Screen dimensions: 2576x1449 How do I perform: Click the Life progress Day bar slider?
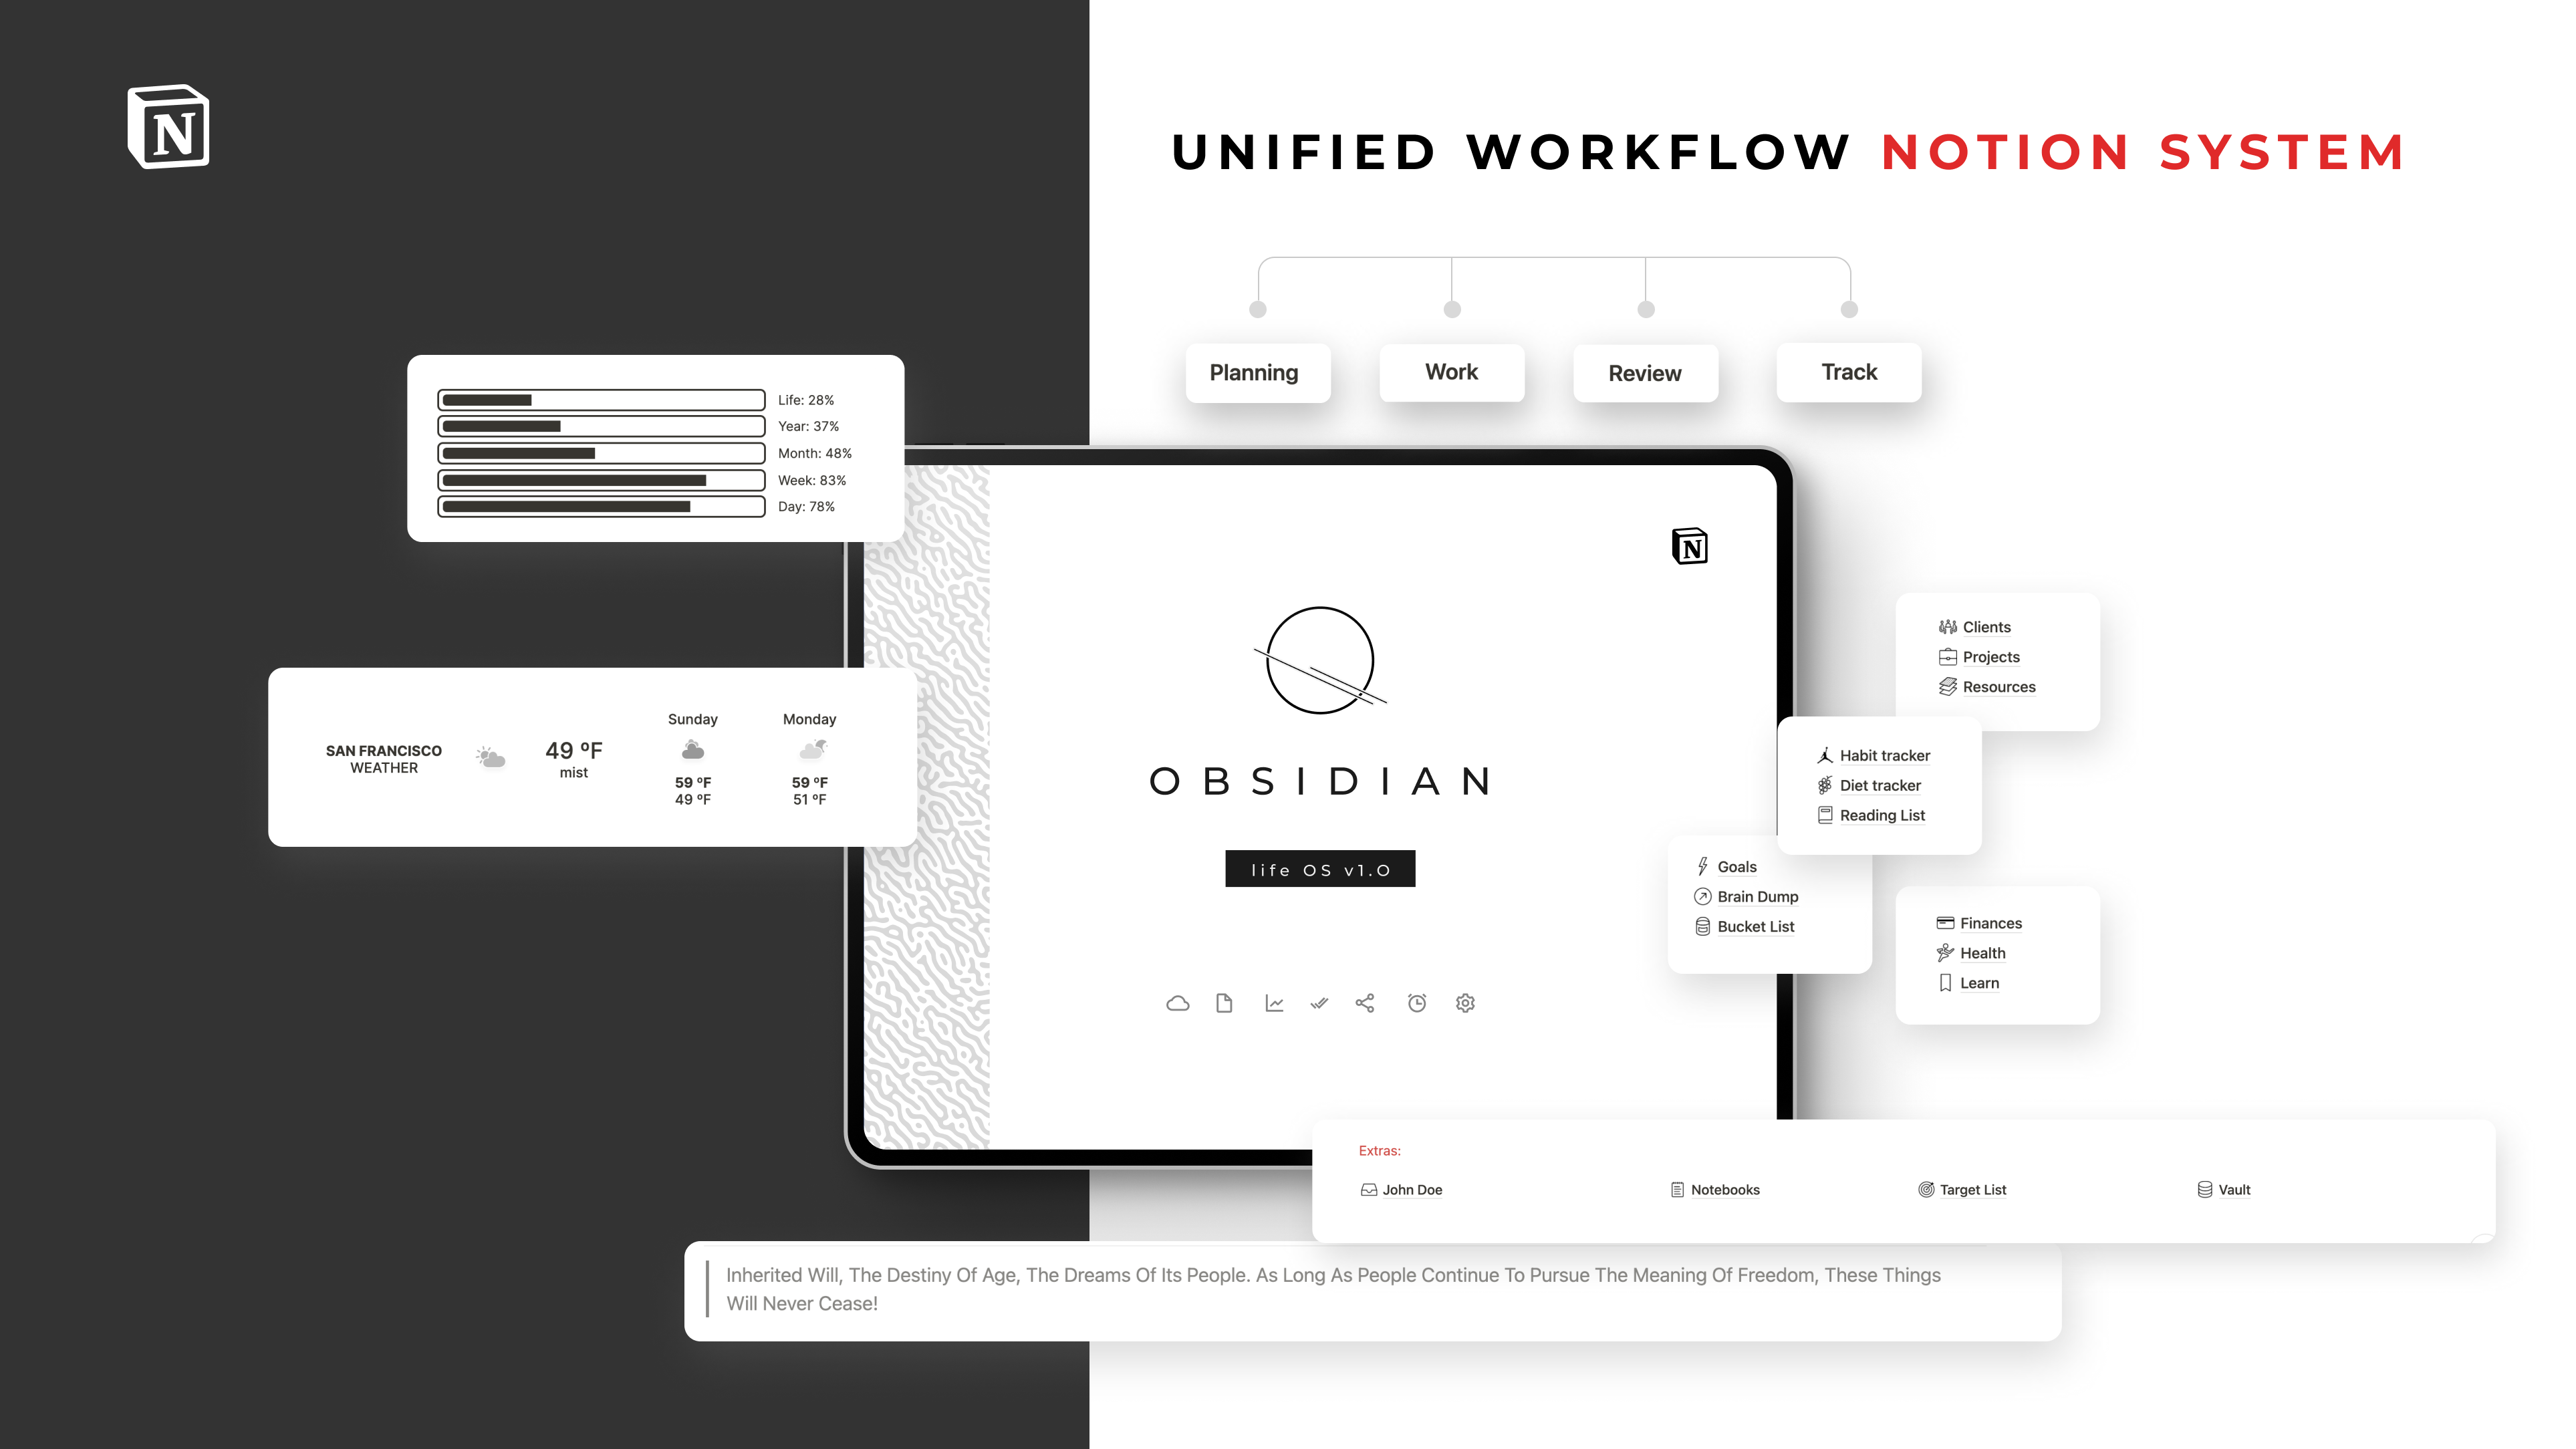pos(602,506)
